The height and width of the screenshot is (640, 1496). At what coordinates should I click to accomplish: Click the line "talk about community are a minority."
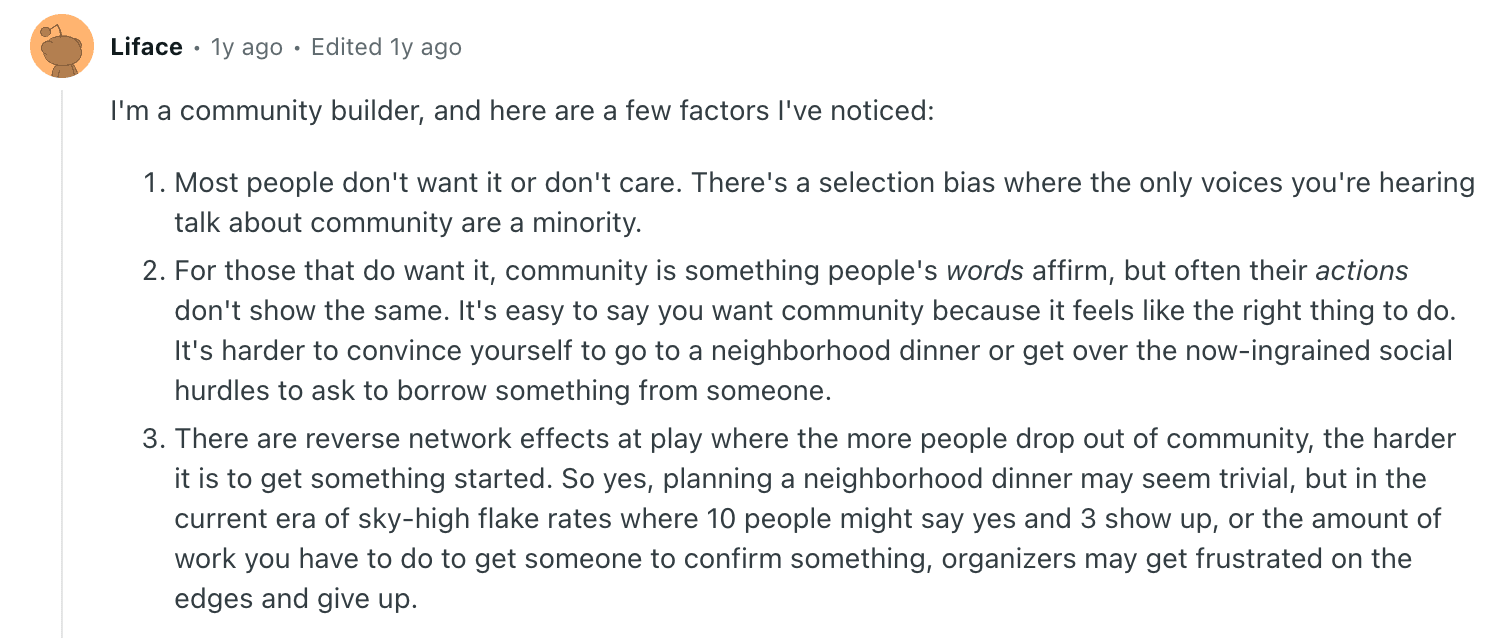[407, 223]
